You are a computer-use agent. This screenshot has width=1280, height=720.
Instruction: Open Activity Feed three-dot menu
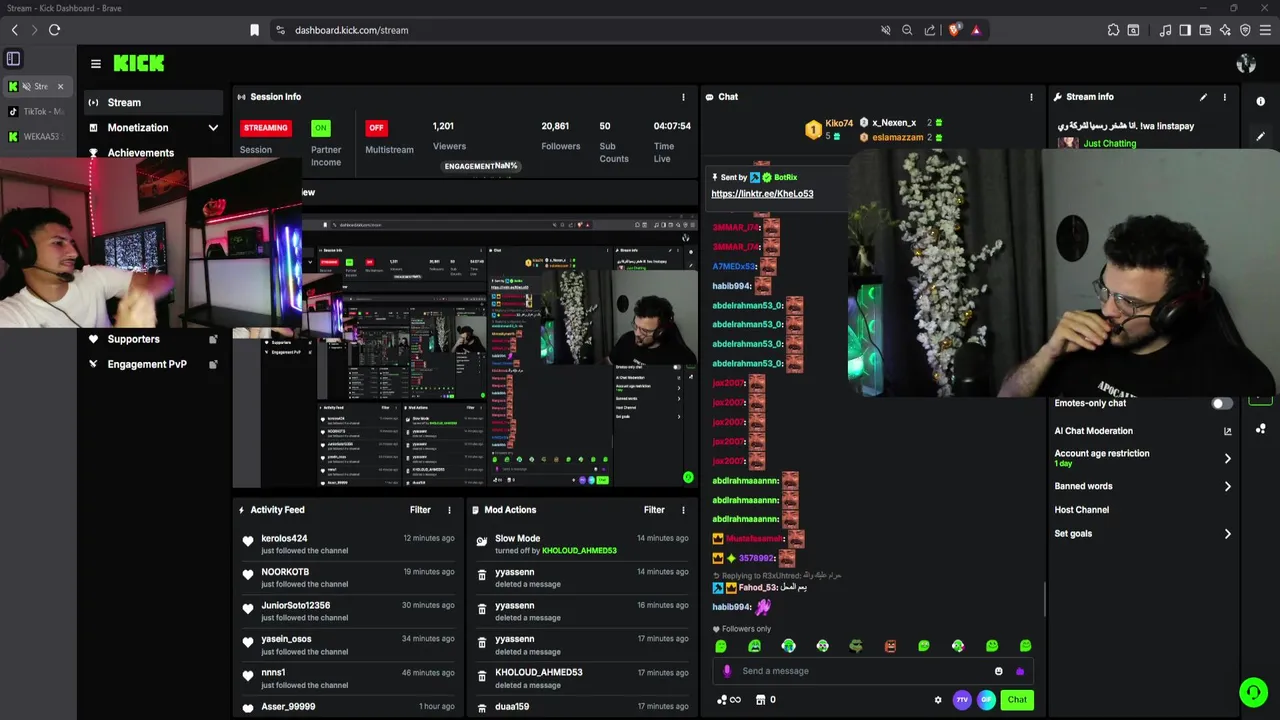pyautogui.click(x=449, y=510)
